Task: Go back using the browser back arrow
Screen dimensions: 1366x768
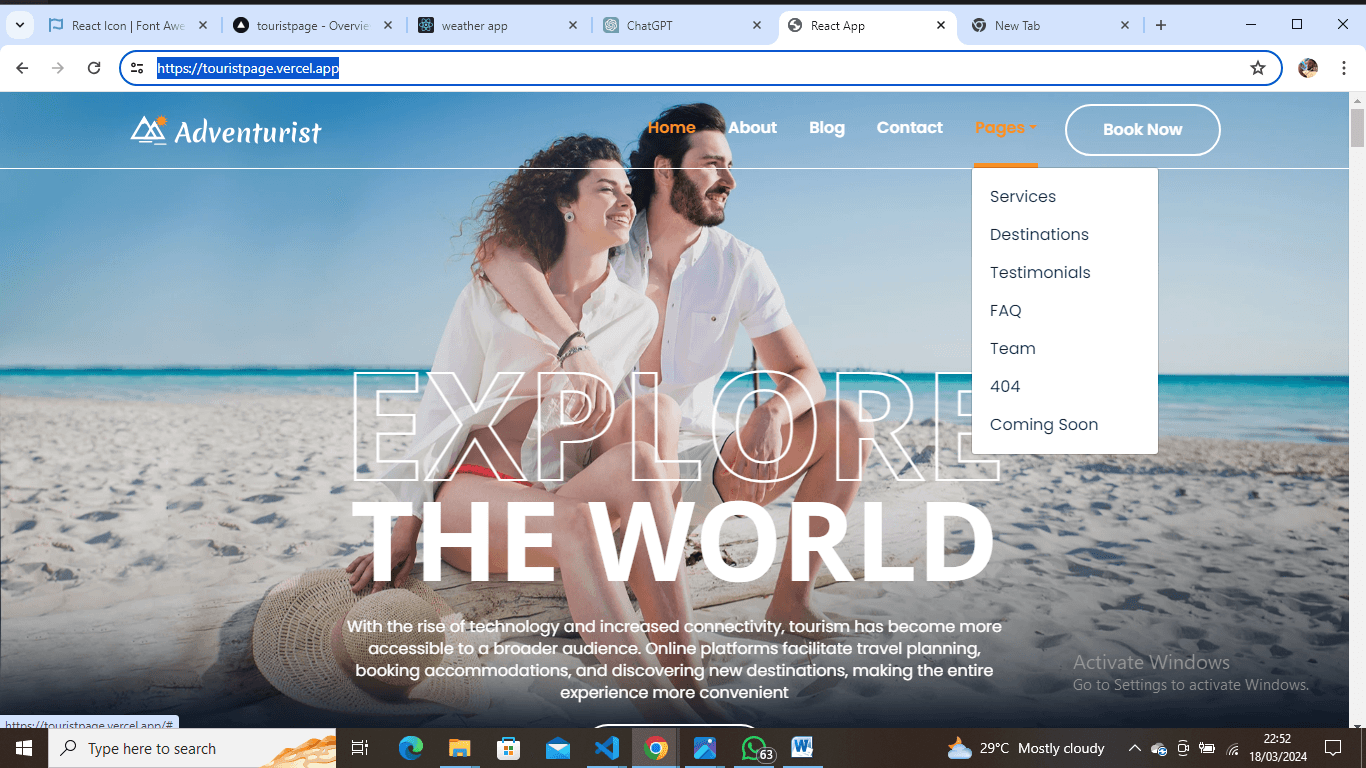Action: tap(21, 67)
